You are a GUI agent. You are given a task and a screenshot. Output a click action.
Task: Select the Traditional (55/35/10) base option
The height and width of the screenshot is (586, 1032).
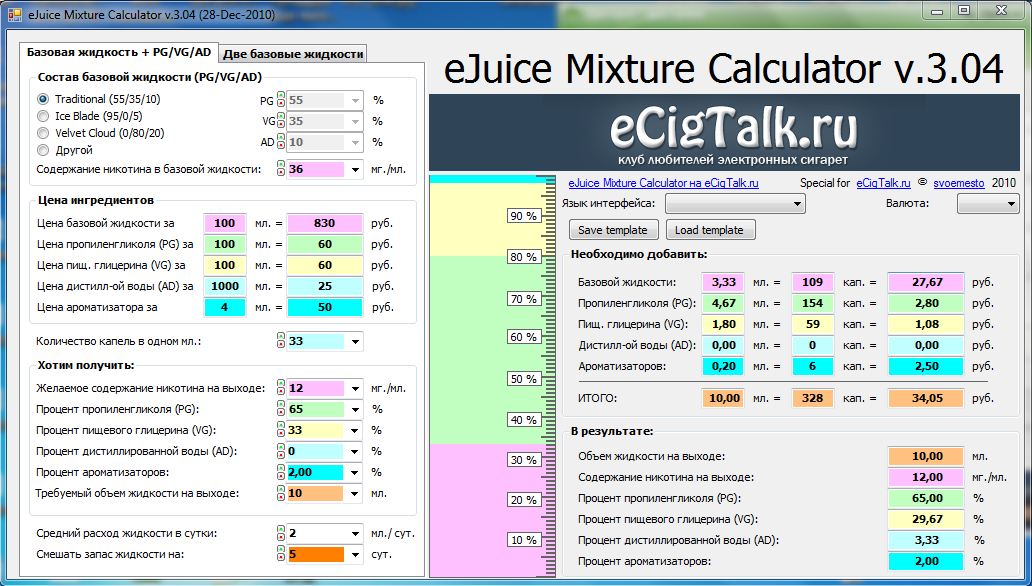pyautogui.click(x=43, y=99)
